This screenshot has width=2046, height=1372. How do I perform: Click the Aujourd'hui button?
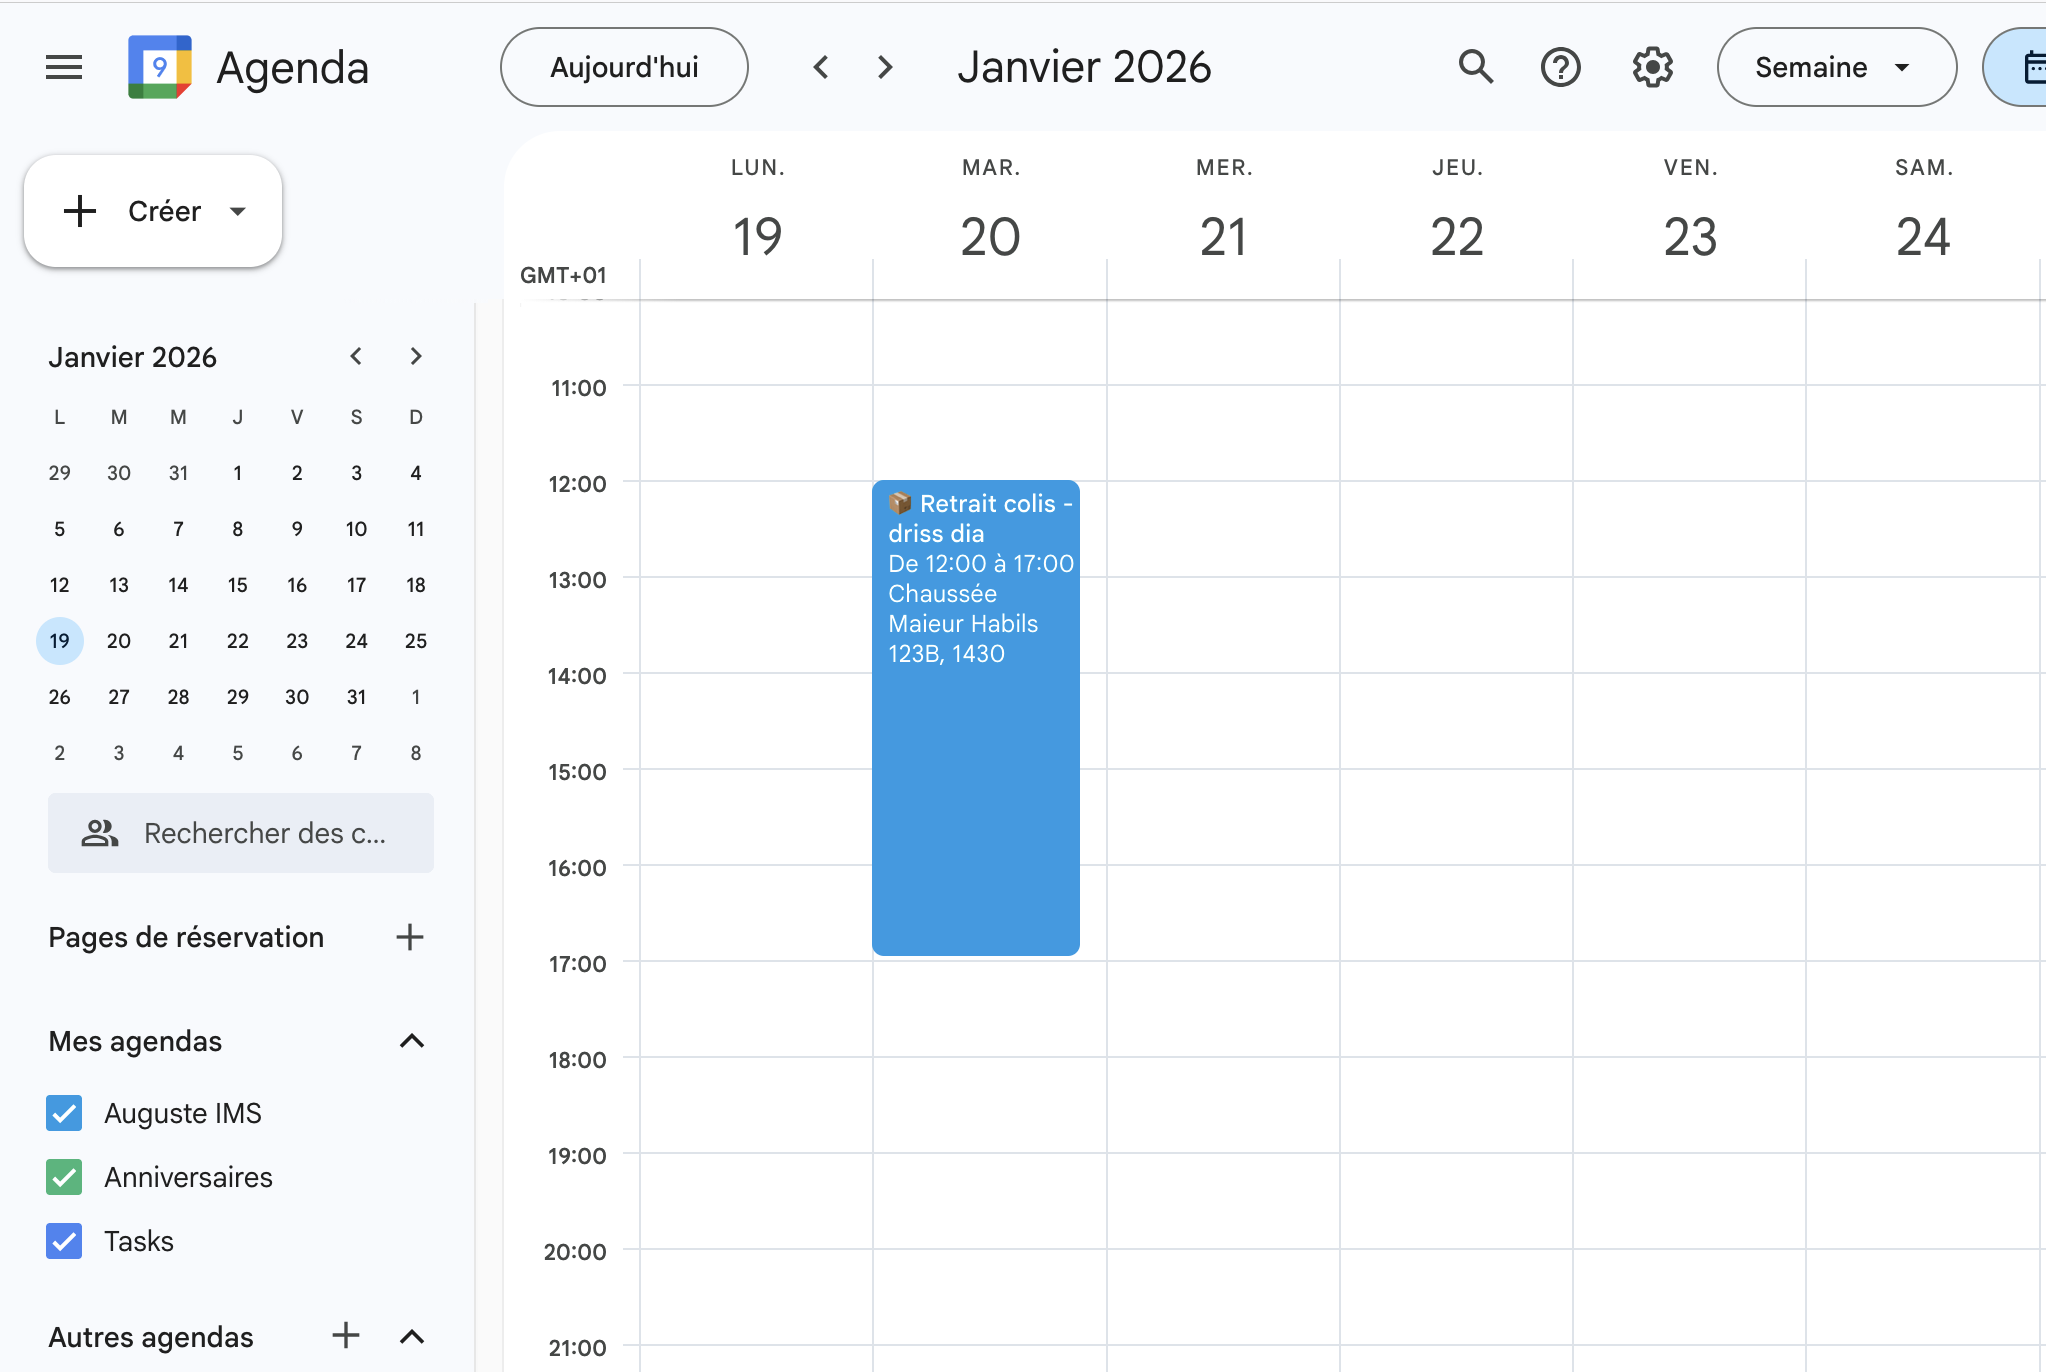coord(624,67)
